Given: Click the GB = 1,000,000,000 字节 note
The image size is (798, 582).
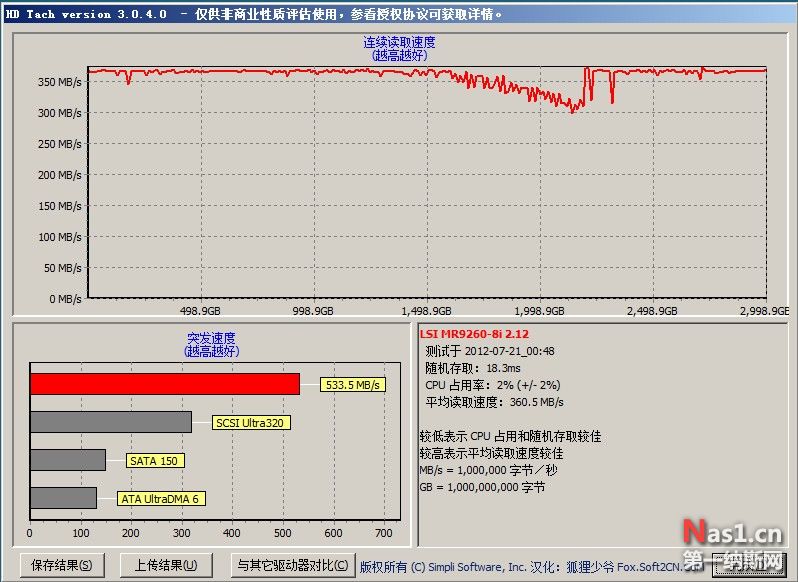Looking at the screenshot, I should (482, 487).
